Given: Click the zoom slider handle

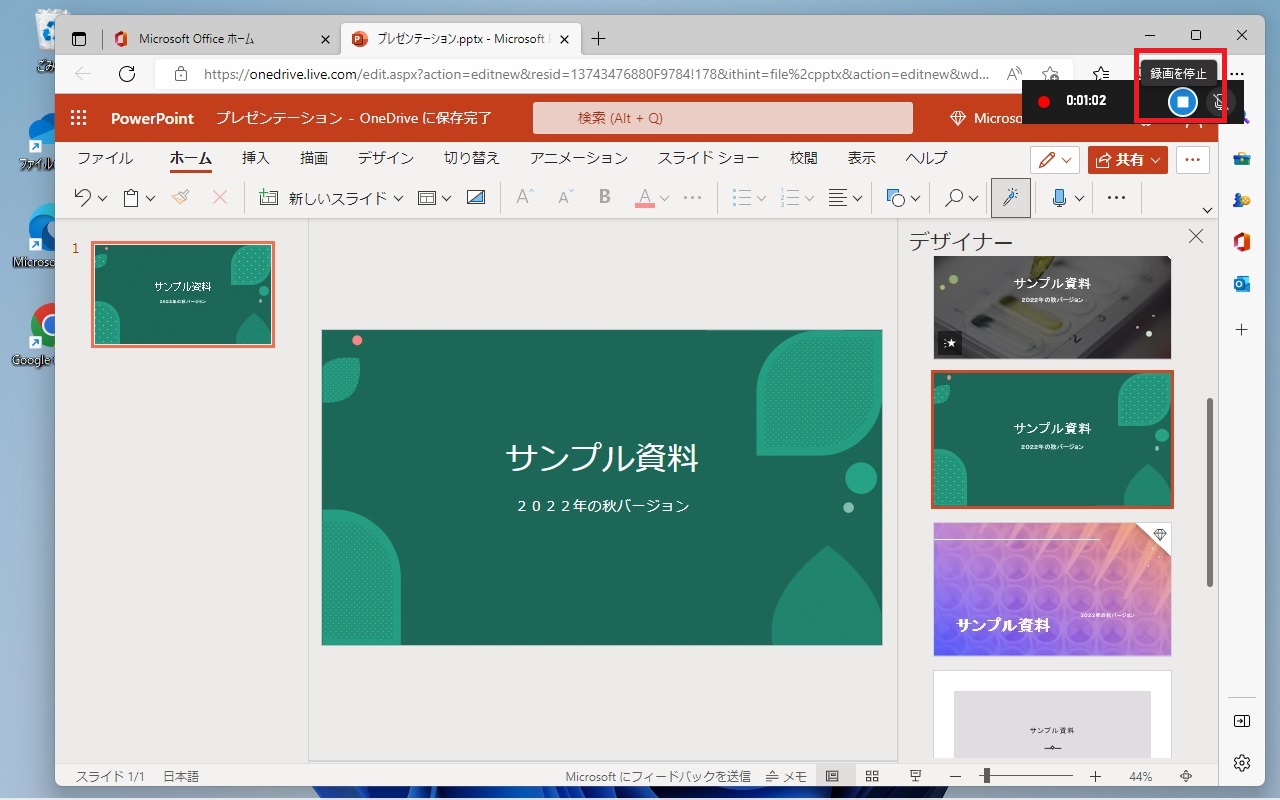Looking at the screenshot, I should [986, 776].
